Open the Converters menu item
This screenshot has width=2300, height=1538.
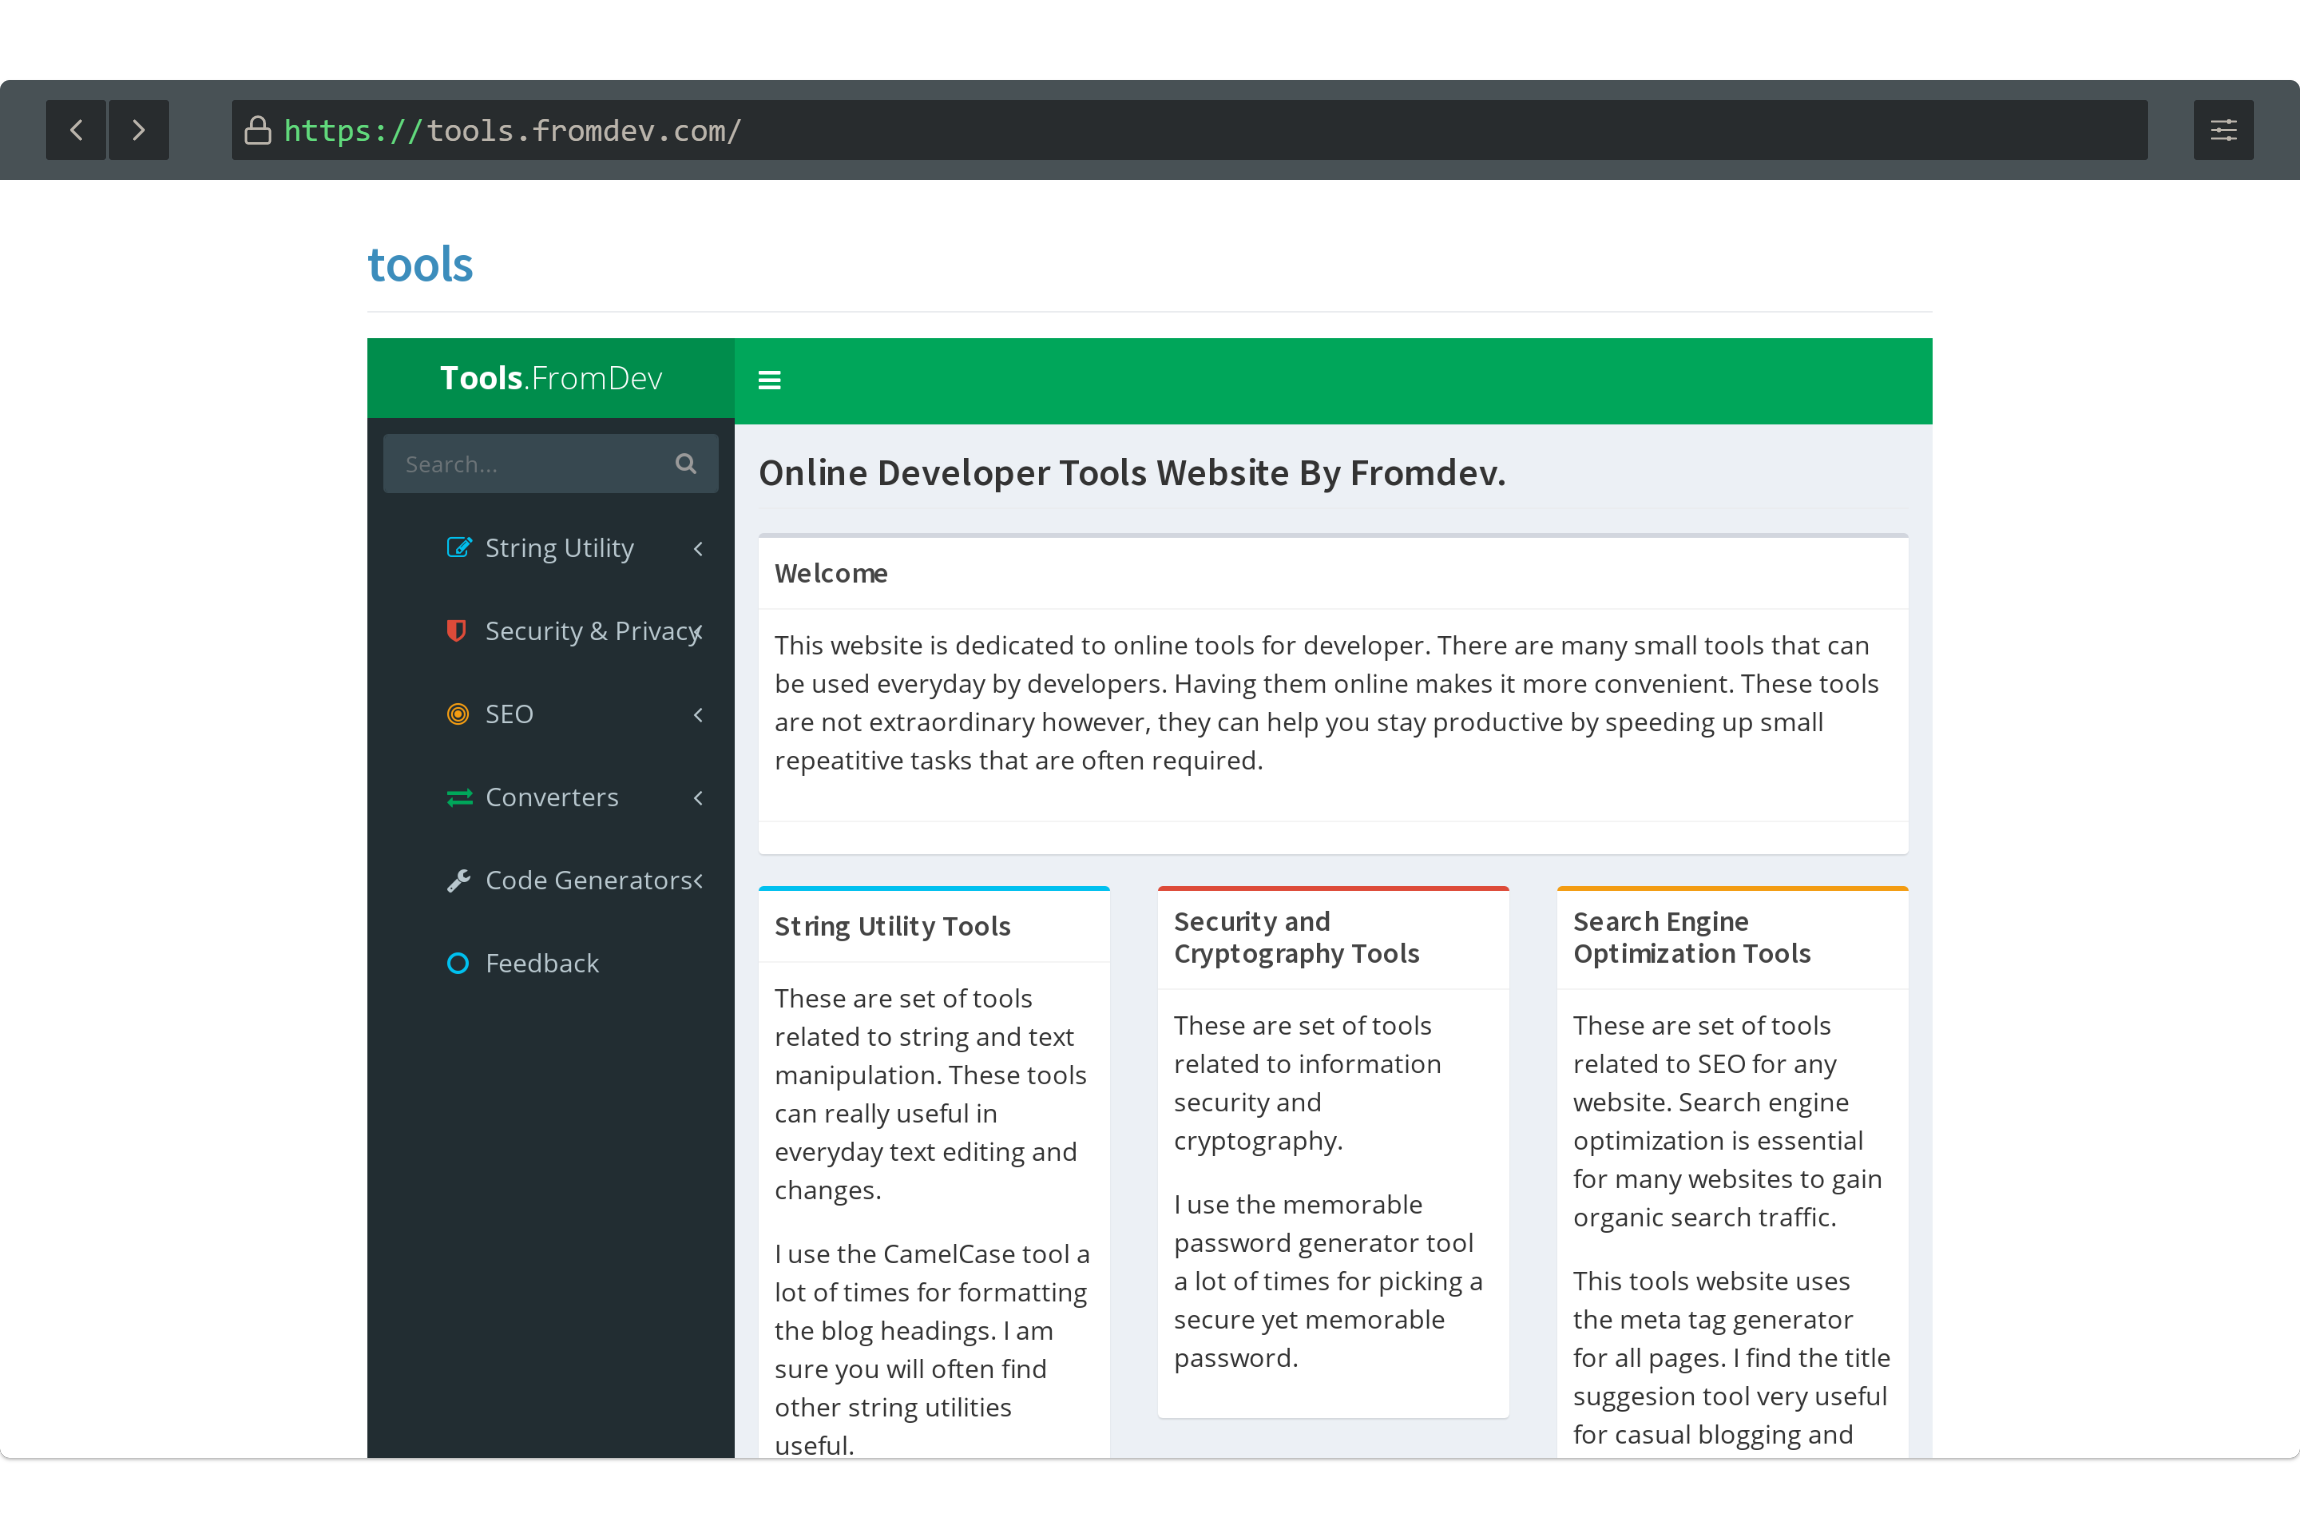pos(552,797)
